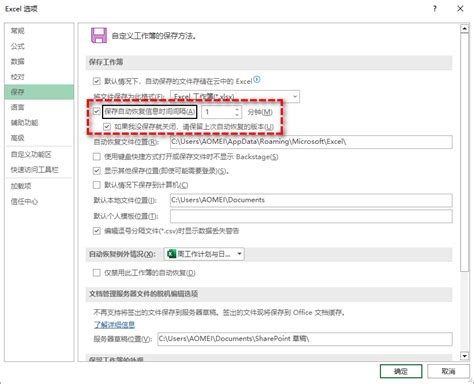Toggle 显示其他保存位置 checkbox
The image size is (474, 384).
pyautogui.click(x=97, y=171)
